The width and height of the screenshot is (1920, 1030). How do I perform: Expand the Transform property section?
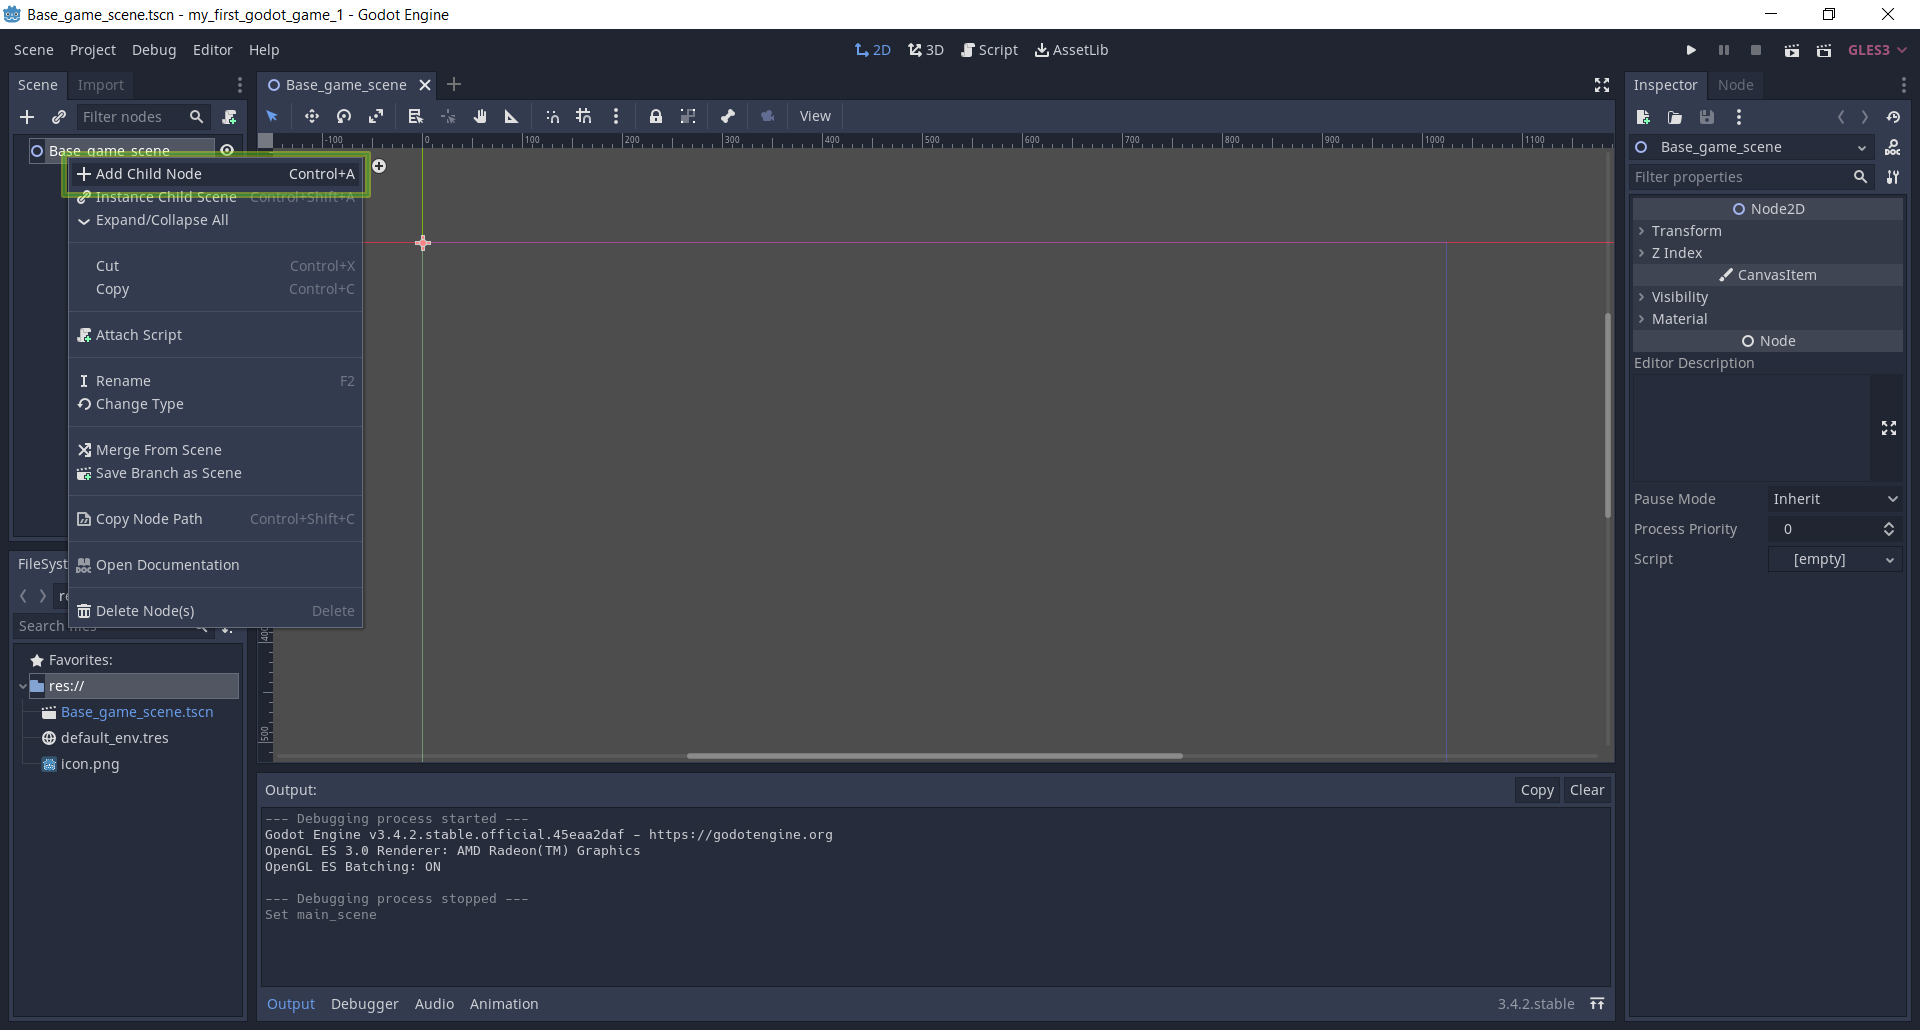(1767, 231)
